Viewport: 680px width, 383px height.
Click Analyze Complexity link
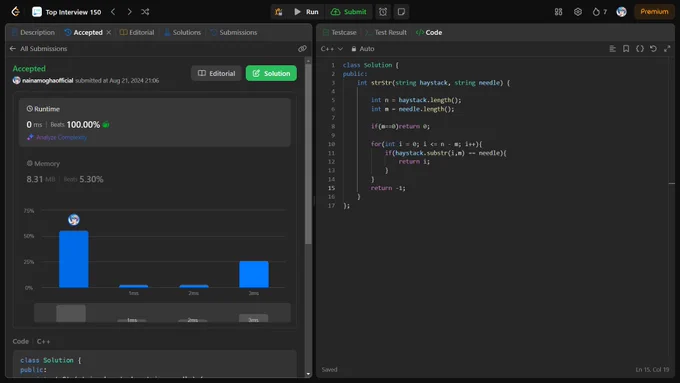click(57, 137)
